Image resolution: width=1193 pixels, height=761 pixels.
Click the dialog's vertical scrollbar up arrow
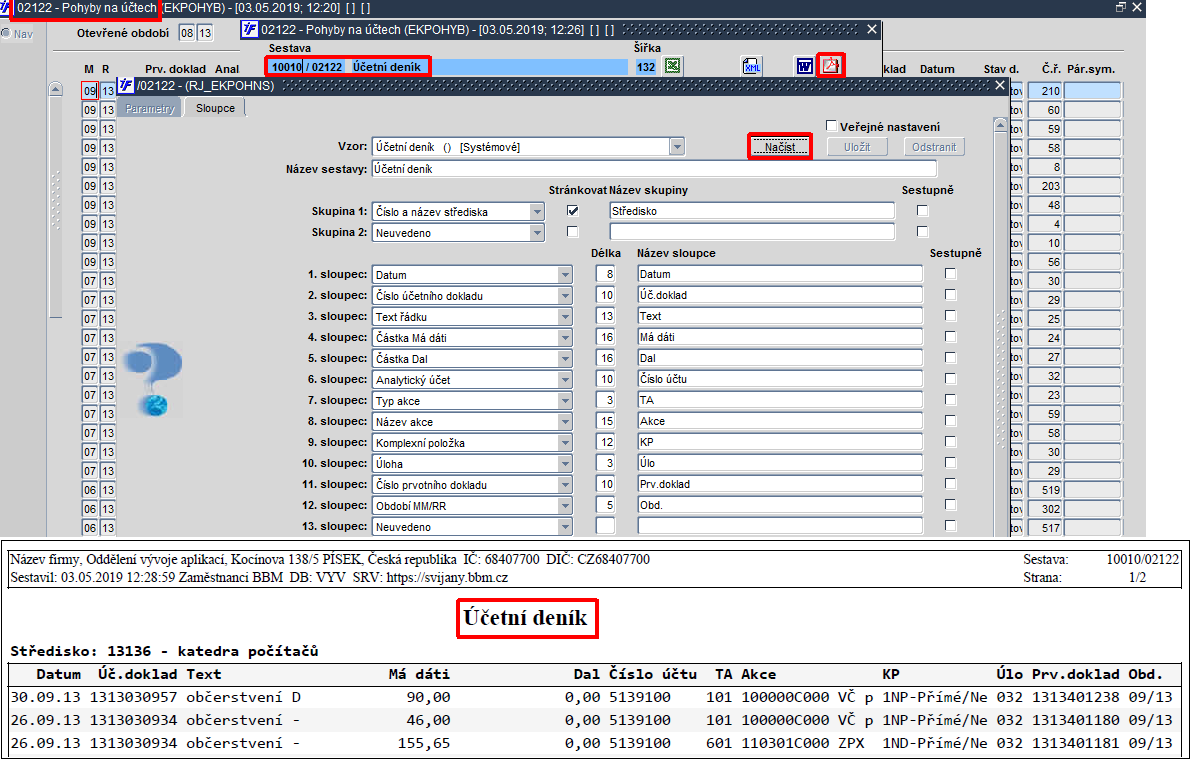tap(1001, 125)
